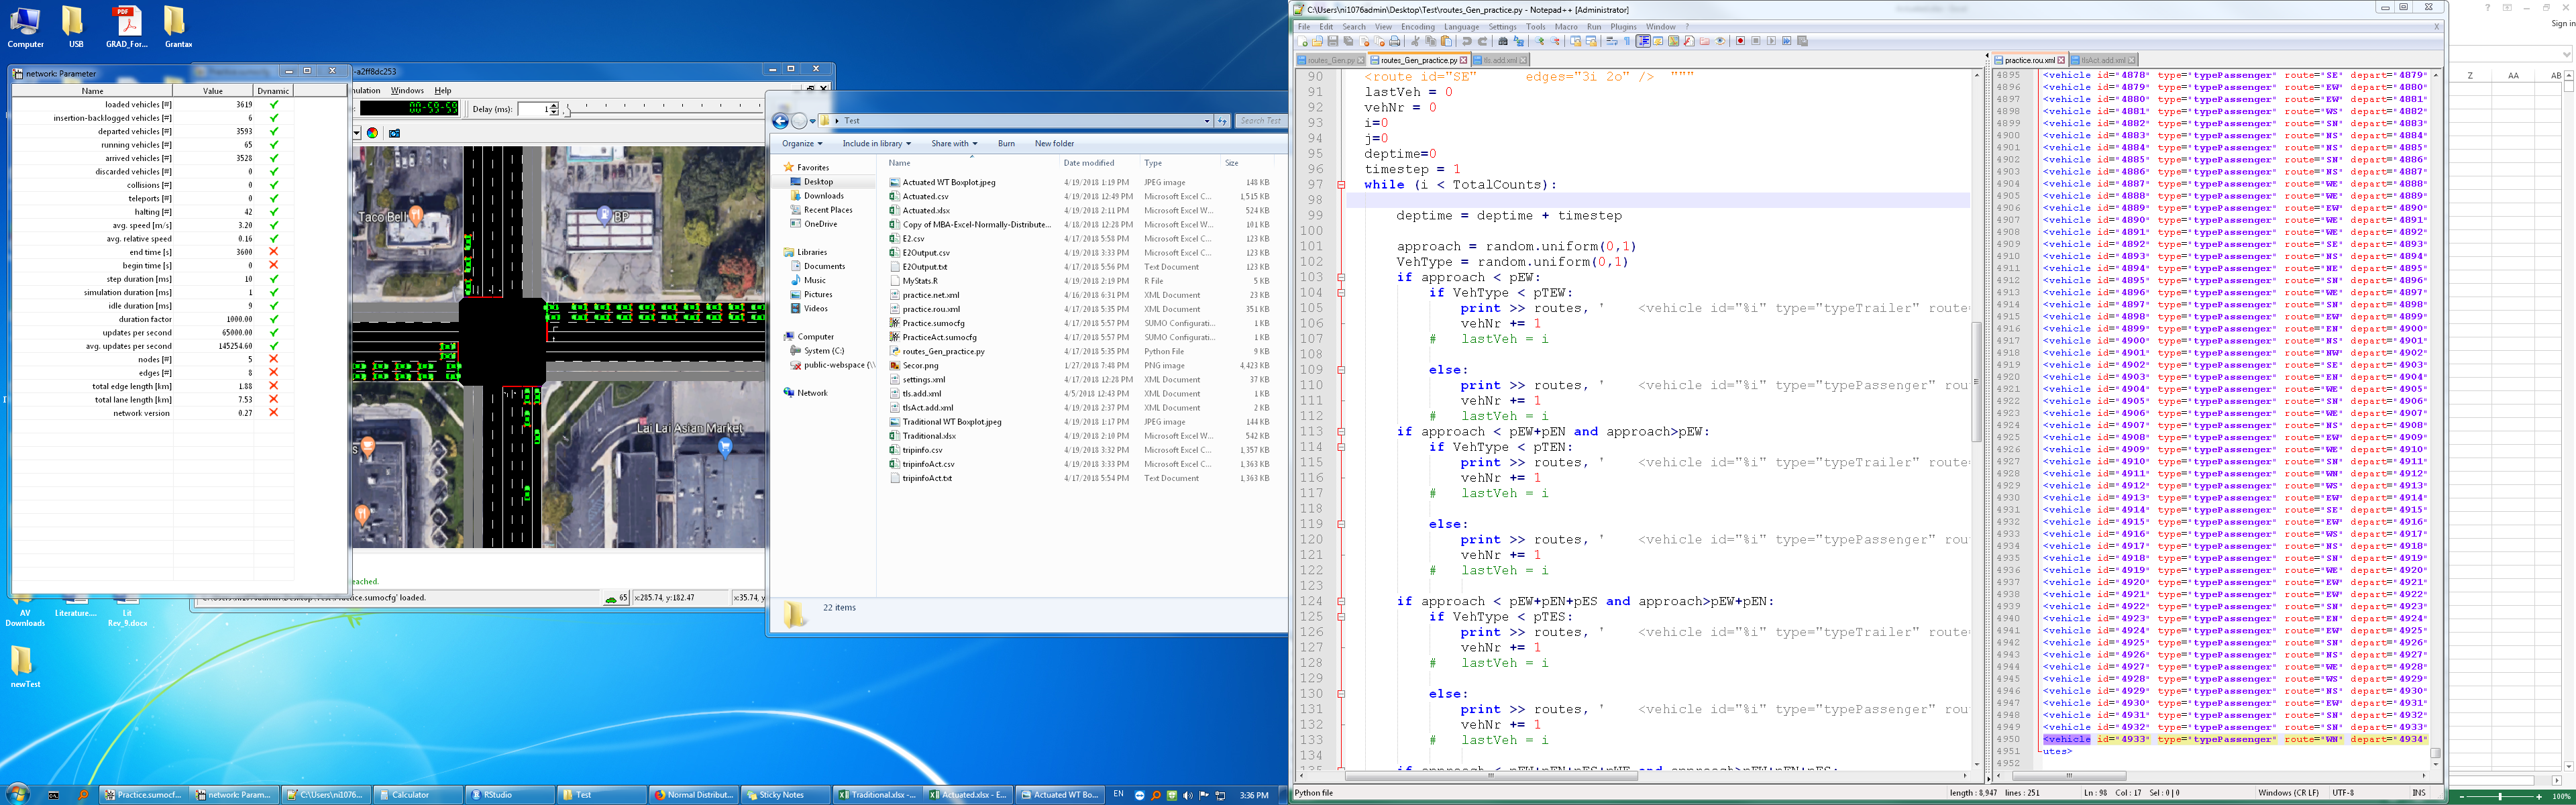Image resolution: width=2576 pixels, height=805 pixels.
Task: Click New file icon in Notepad++ toolbar
Action: 1303,41
